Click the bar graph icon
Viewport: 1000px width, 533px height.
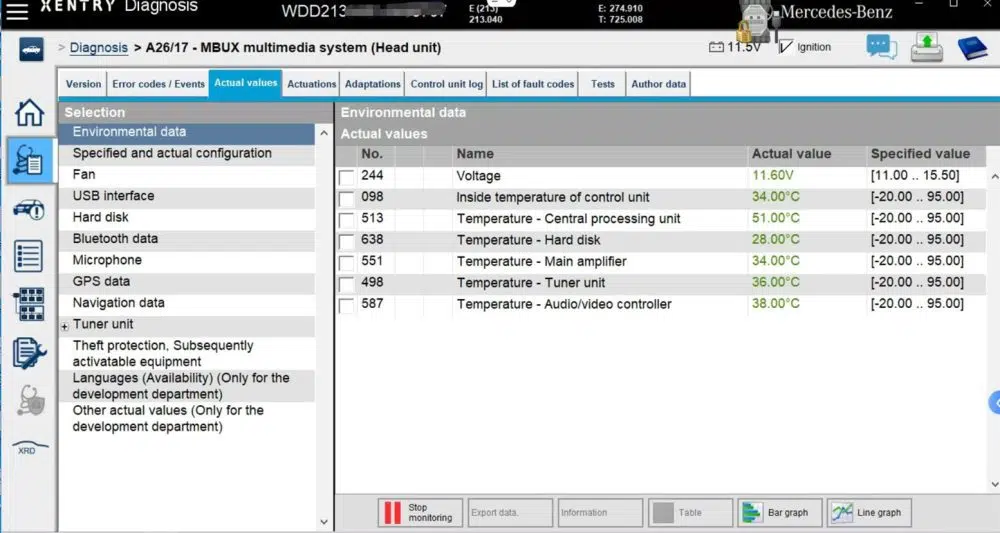click(752, 513)
